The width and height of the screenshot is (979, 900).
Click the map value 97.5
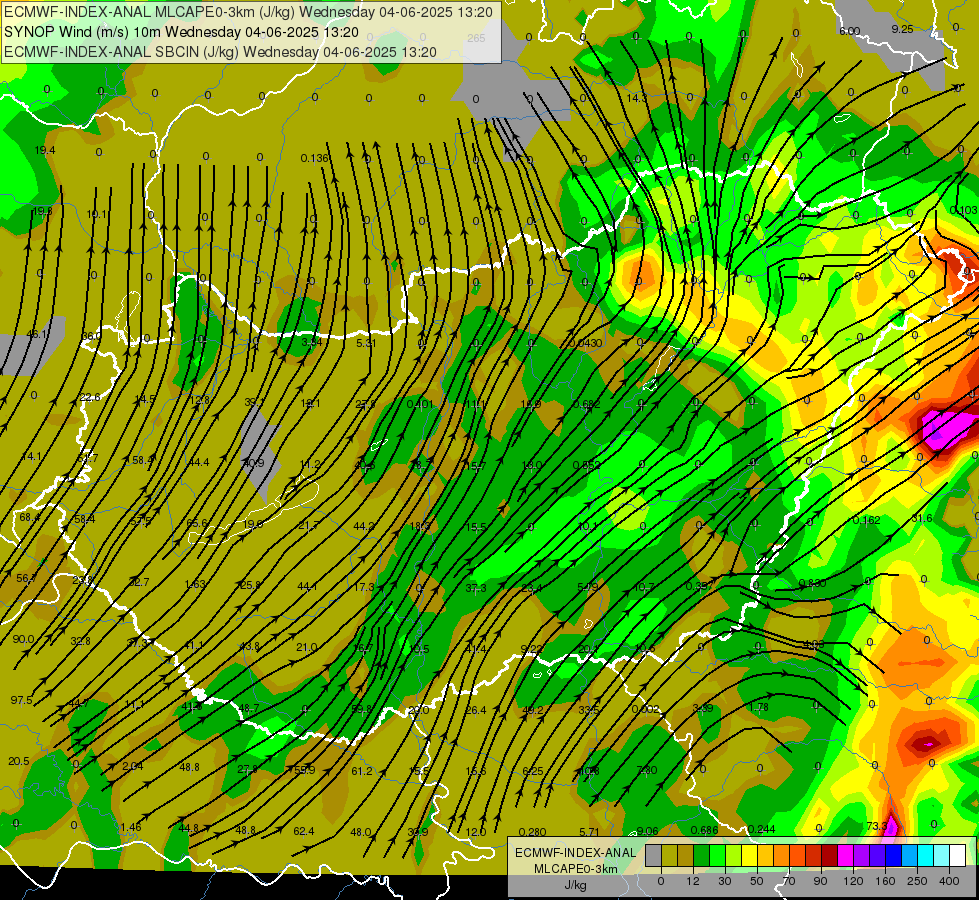(22, 700)
